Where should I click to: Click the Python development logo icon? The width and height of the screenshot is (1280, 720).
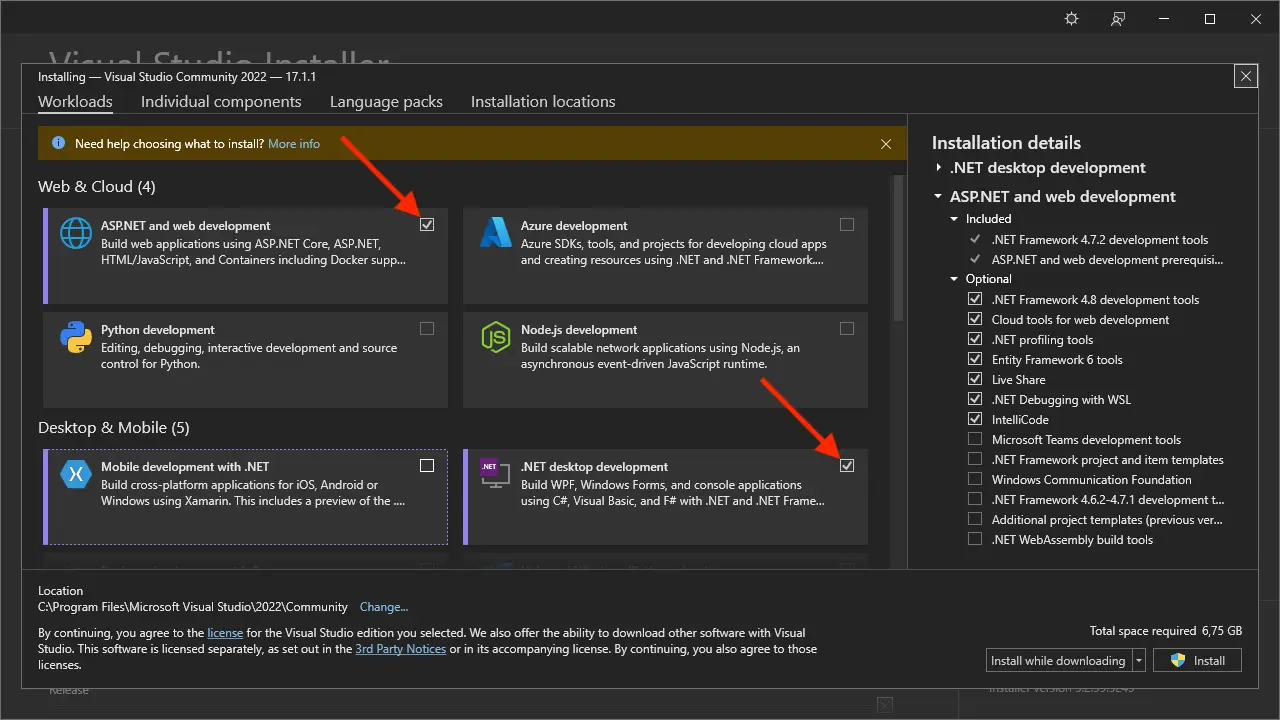[76, 337]
